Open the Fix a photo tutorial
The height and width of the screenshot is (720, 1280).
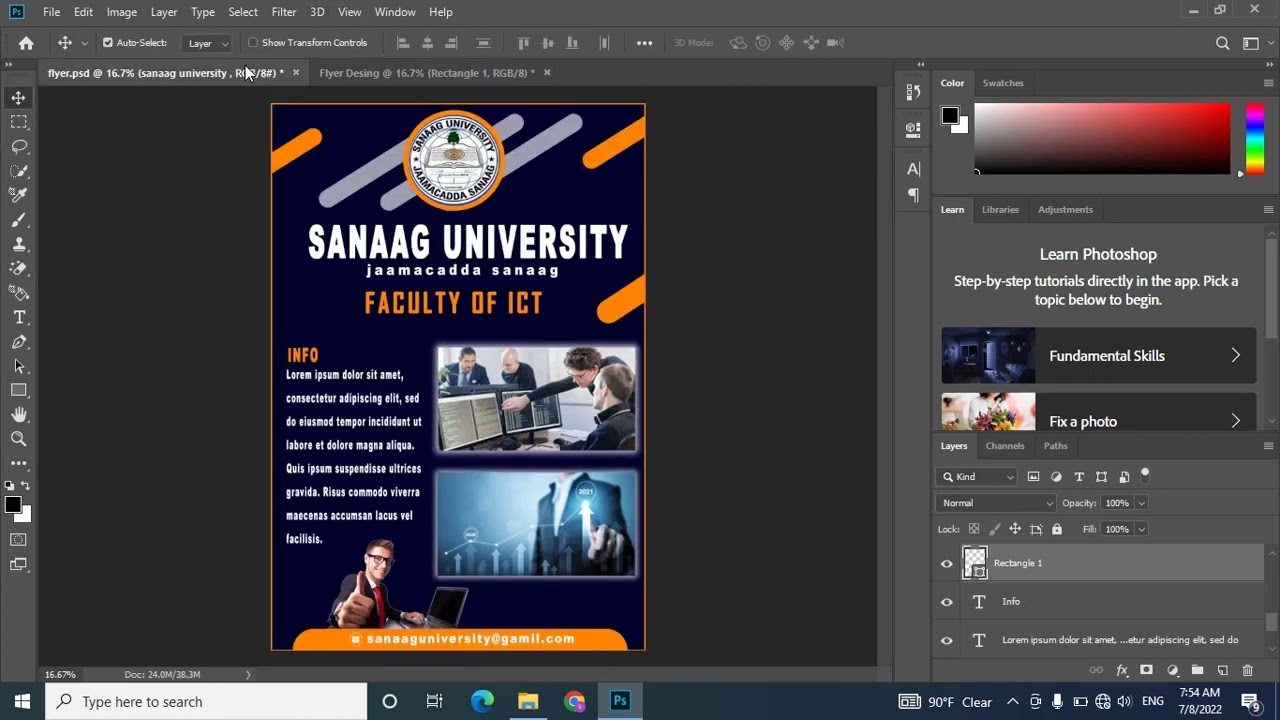click(x=1098, y=412)
